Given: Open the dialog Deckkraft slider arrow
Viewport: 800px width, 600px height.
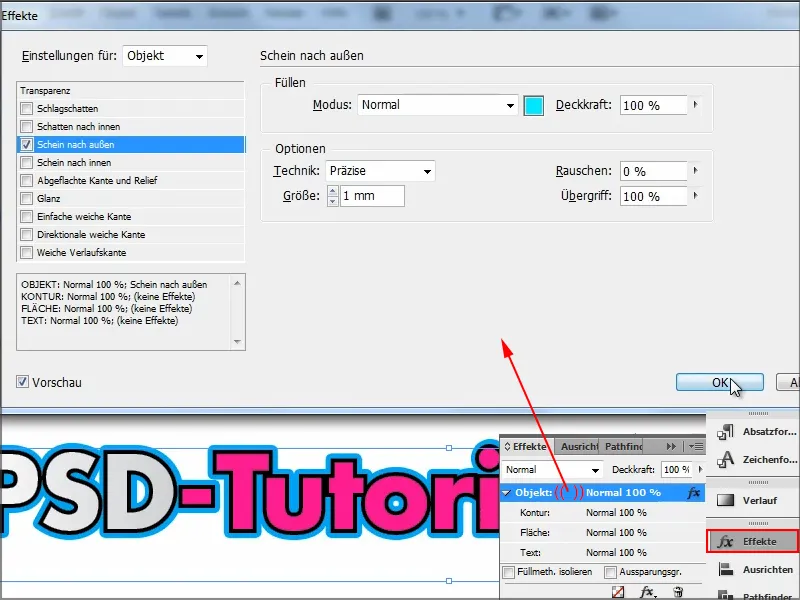Looking at the screenshot, I should click(695, 105).
